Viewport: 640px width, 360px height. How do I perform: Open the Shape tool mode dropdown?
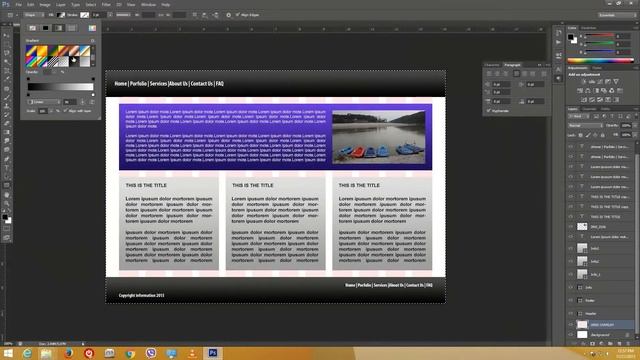pos(33,15)
